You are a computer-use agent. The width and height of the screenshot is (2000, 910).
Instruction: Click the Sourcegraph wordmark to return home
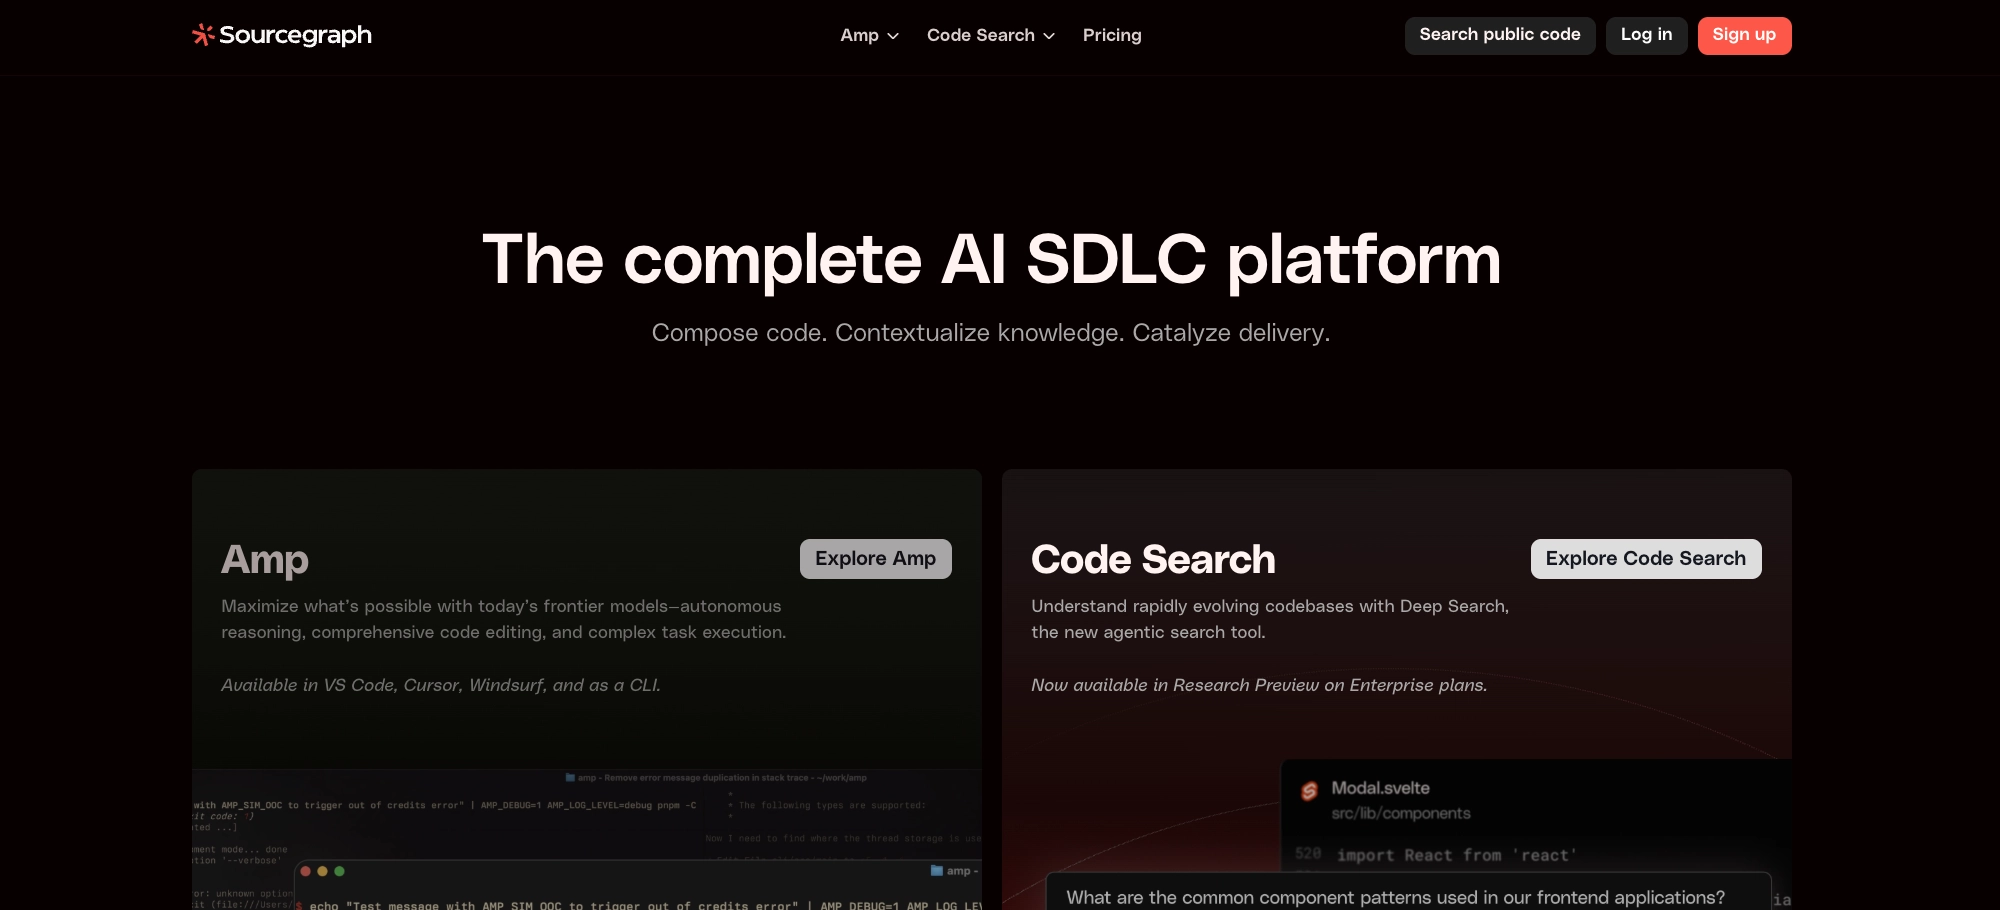point(296,35)
